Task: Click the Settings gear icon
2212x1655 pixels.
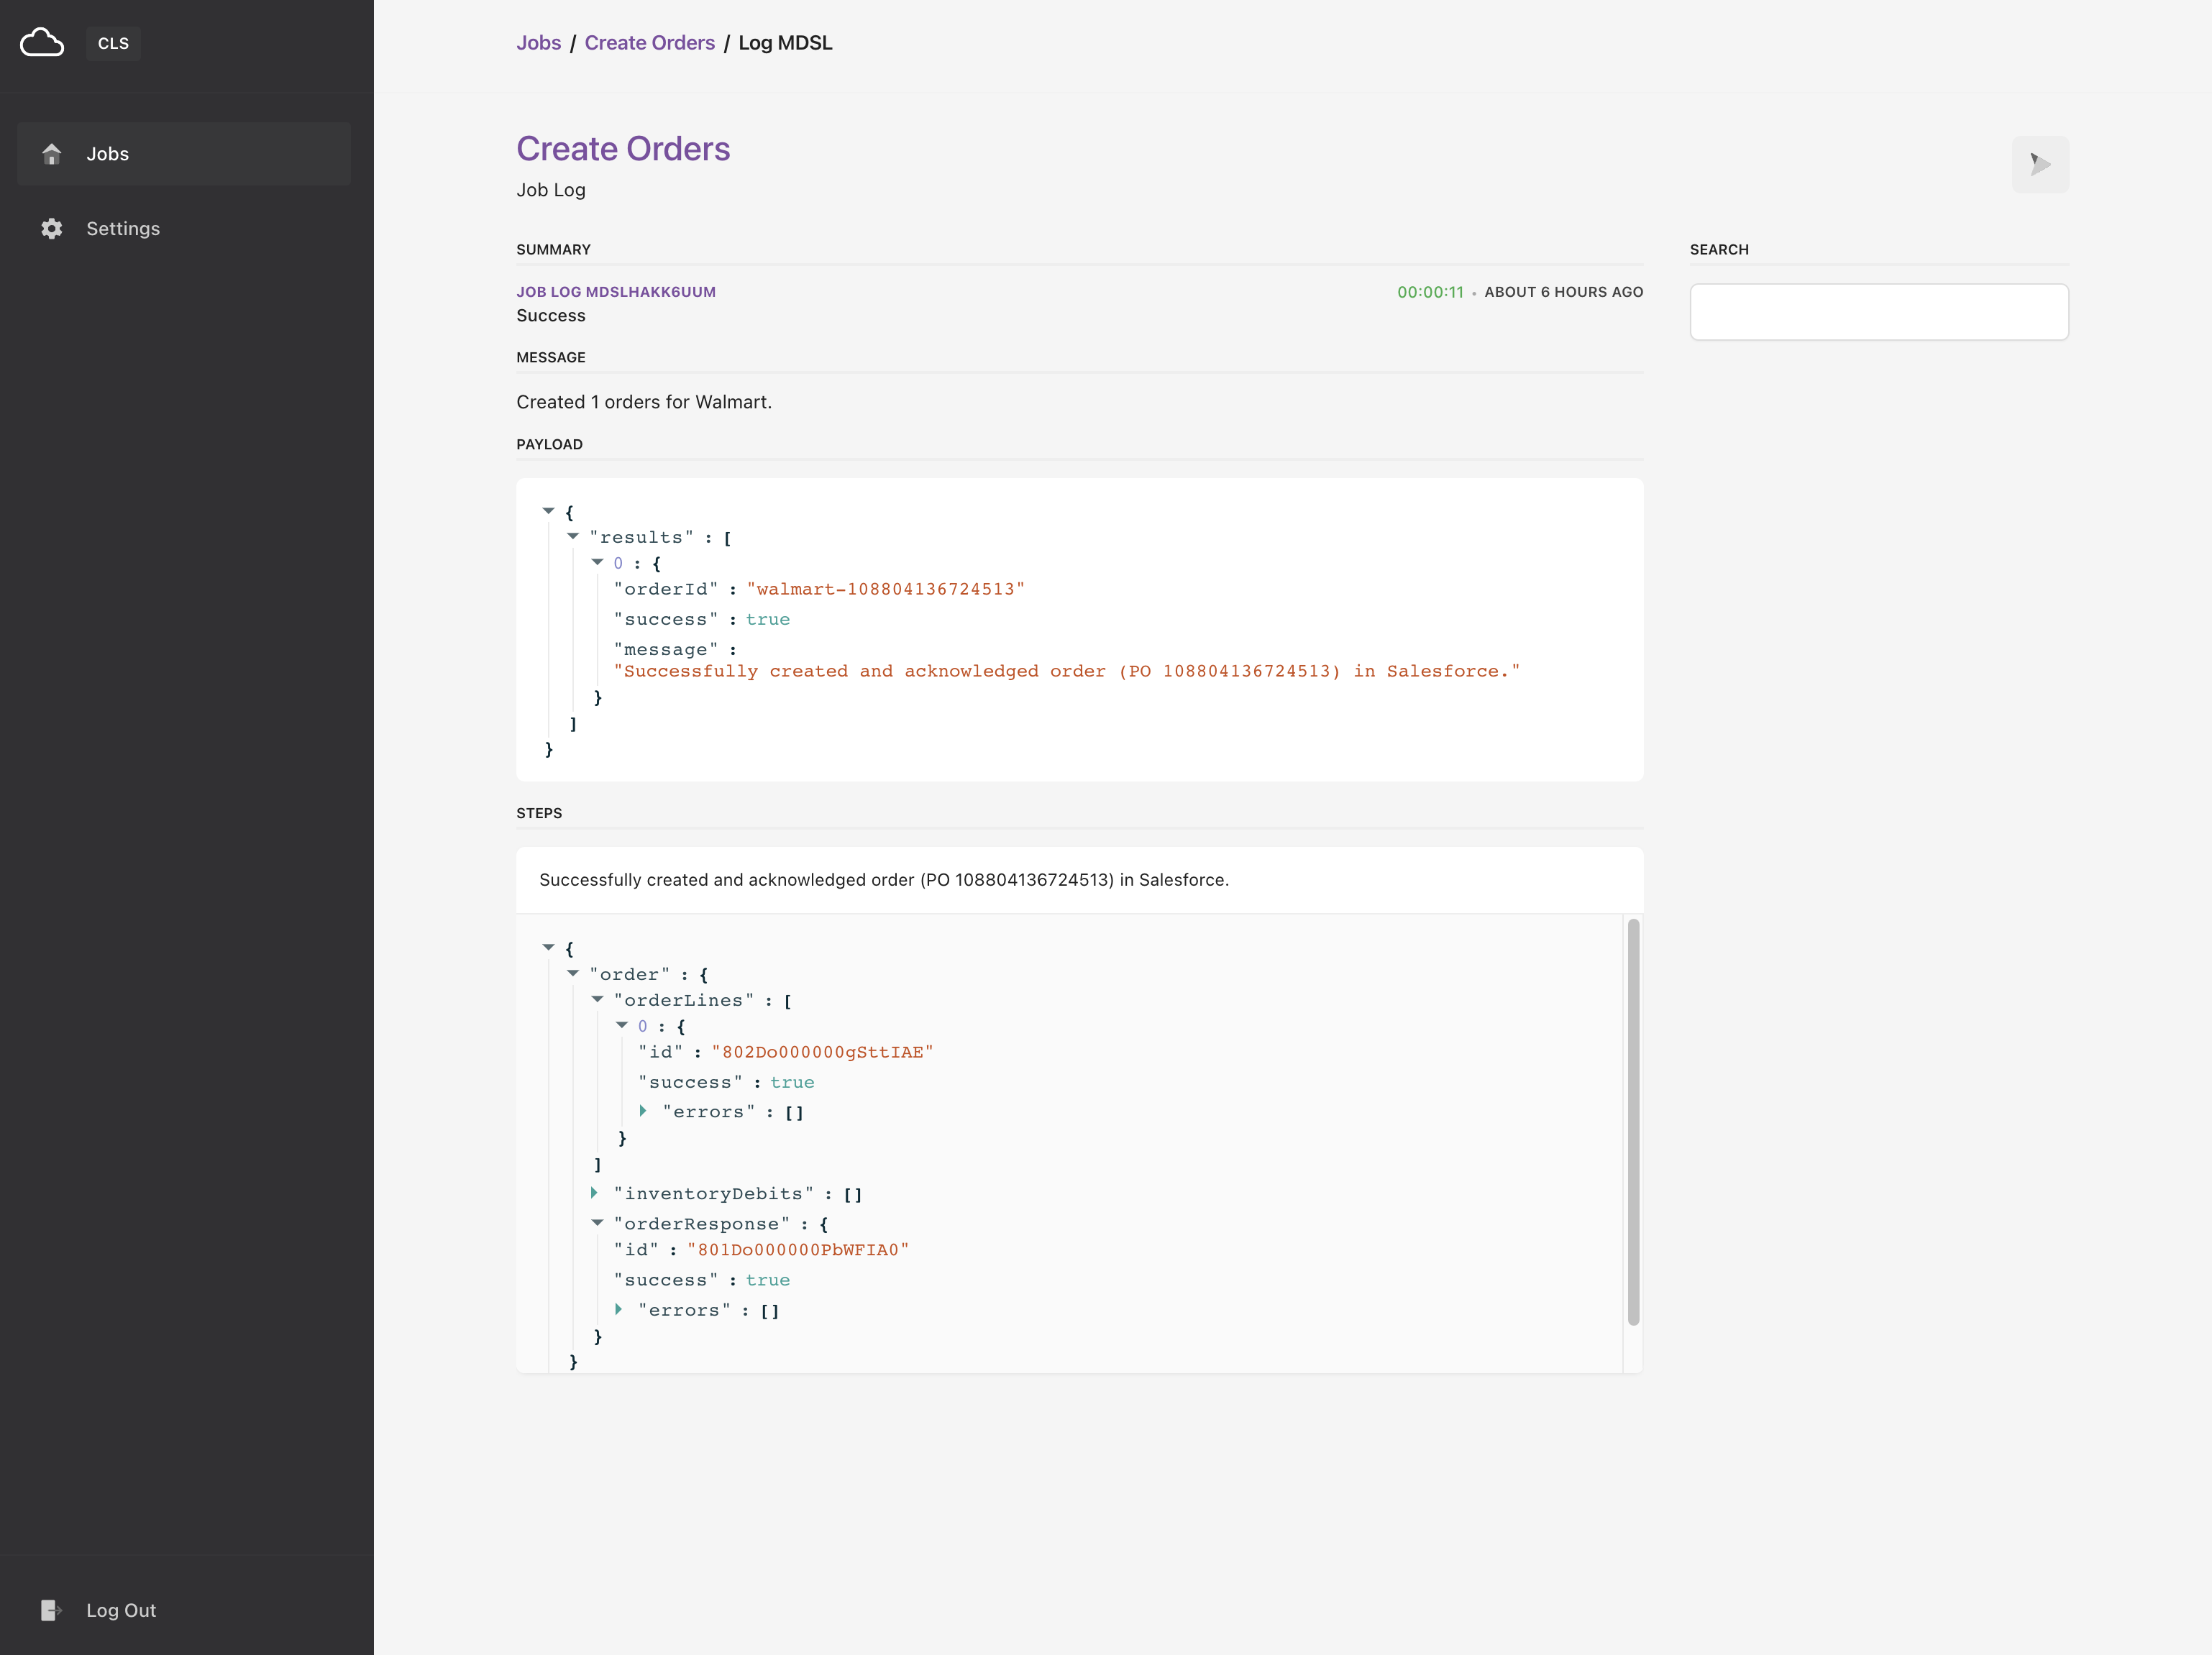Action: (51, 228)
